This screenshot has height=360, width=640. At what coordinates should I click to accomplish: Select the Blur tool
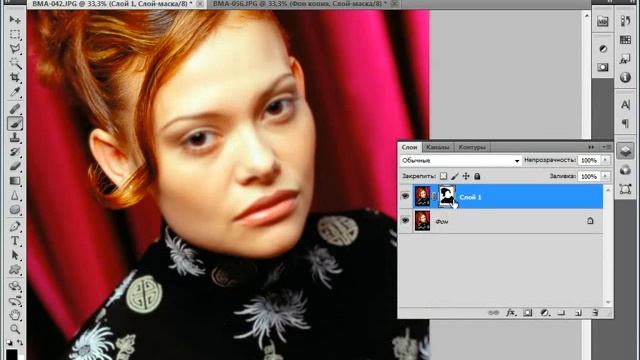coord(15,195)
